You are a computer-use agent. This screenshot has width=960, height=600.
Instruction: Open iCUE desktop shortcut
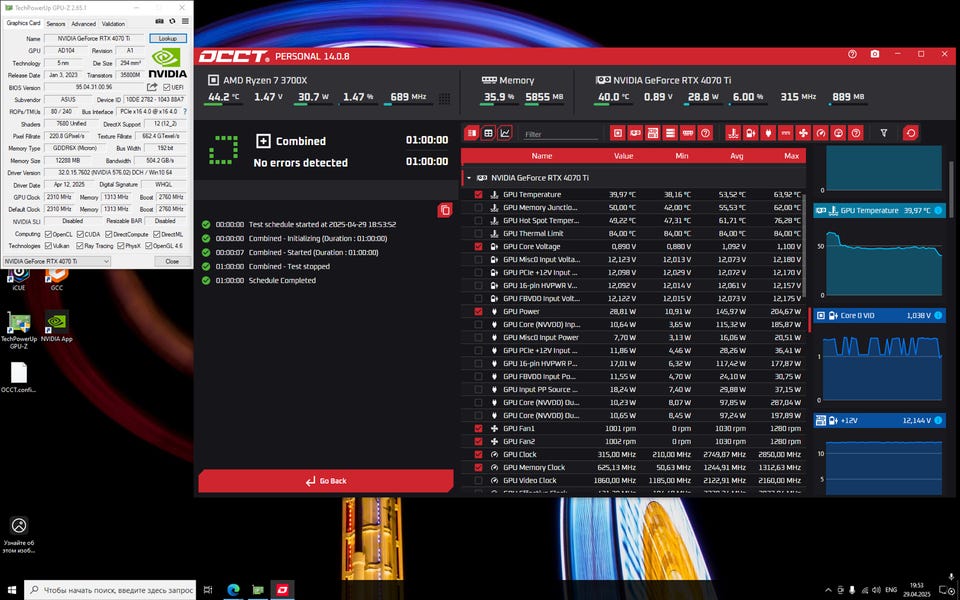[19, 277]
